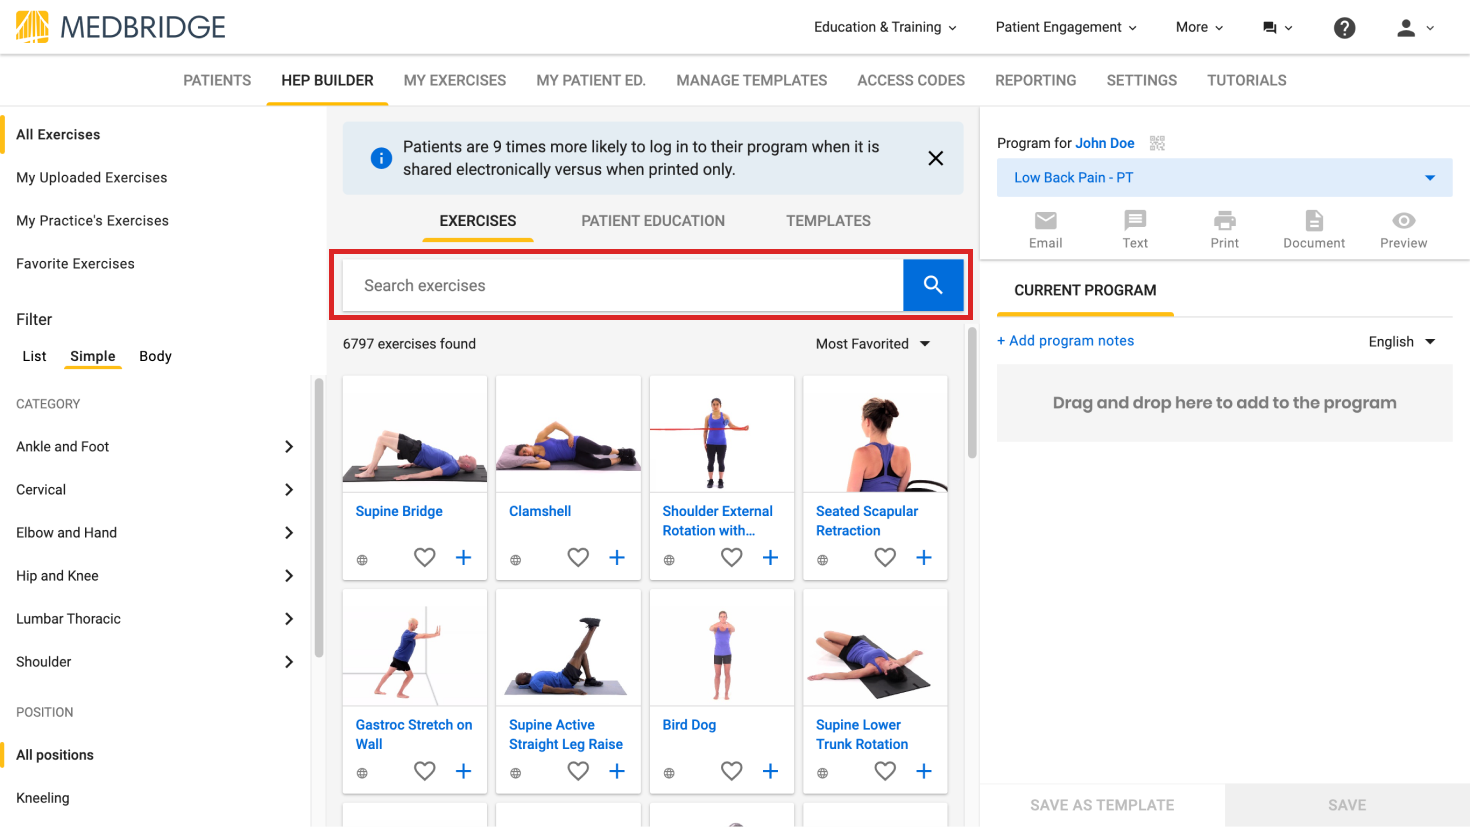Open the Most Favorited sort dropdown
The width and height of the screenshot is (1470, 827).
(873, 344)
